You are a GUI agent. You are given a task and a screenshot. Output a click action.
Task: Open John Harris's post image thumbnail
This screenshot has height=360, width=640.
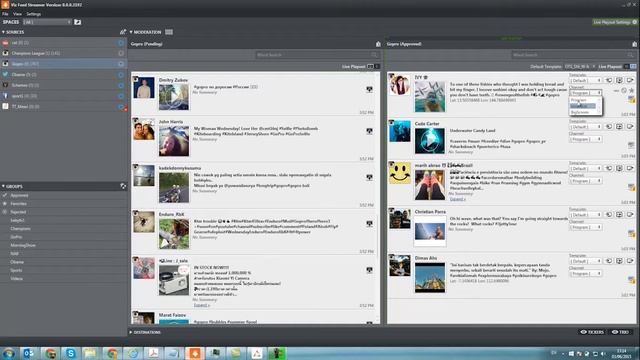174,141
